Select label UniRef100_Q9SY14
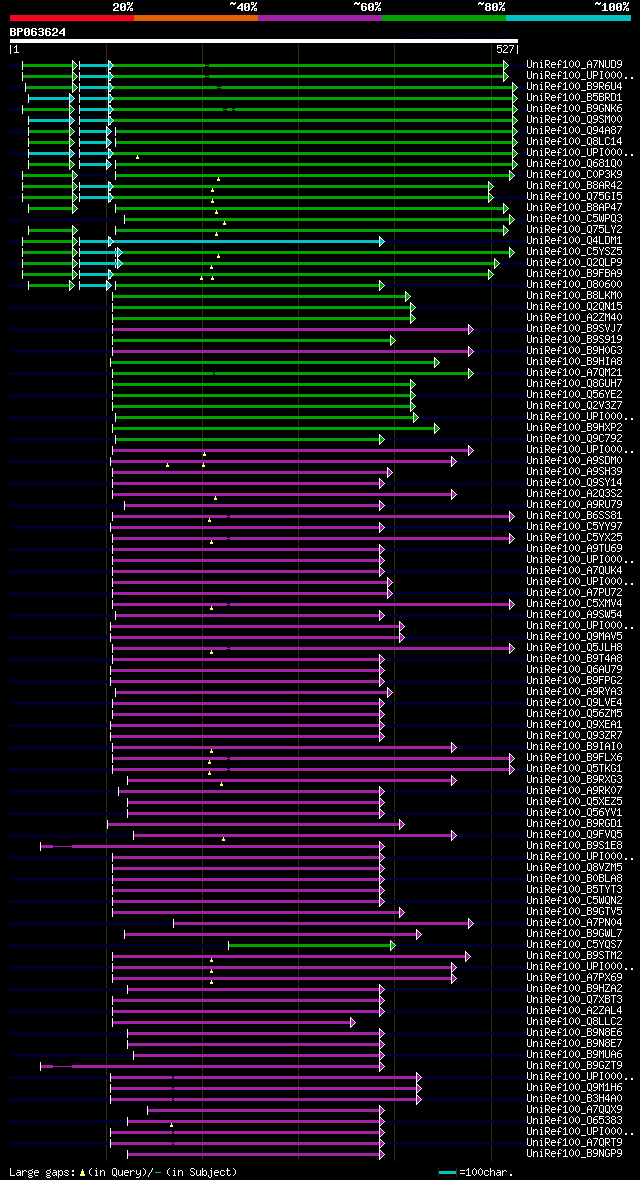Screen dimensions: 640x1180 [x=574, y=482]
